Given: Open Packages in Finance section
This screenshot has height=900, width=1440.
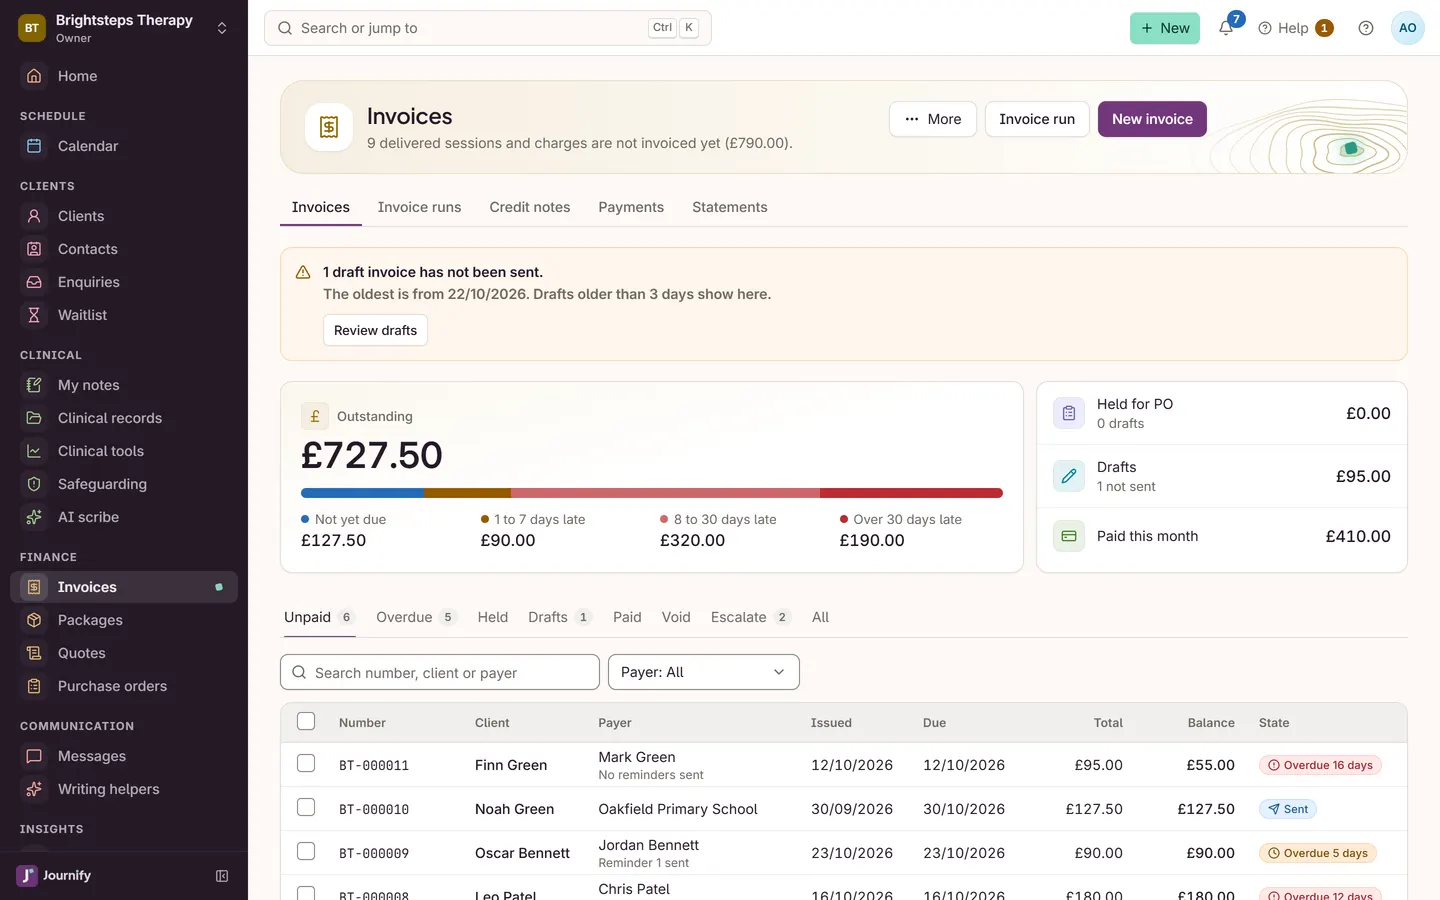Looking at the screenshot, I should (x=124, y=620).
